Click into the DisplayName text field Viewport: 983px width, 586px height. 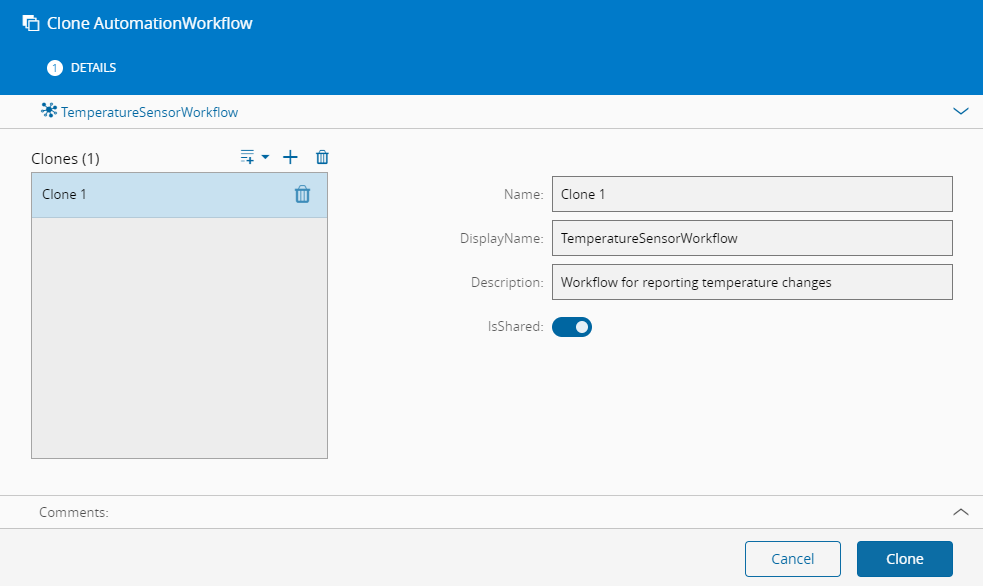coord(751,238)
